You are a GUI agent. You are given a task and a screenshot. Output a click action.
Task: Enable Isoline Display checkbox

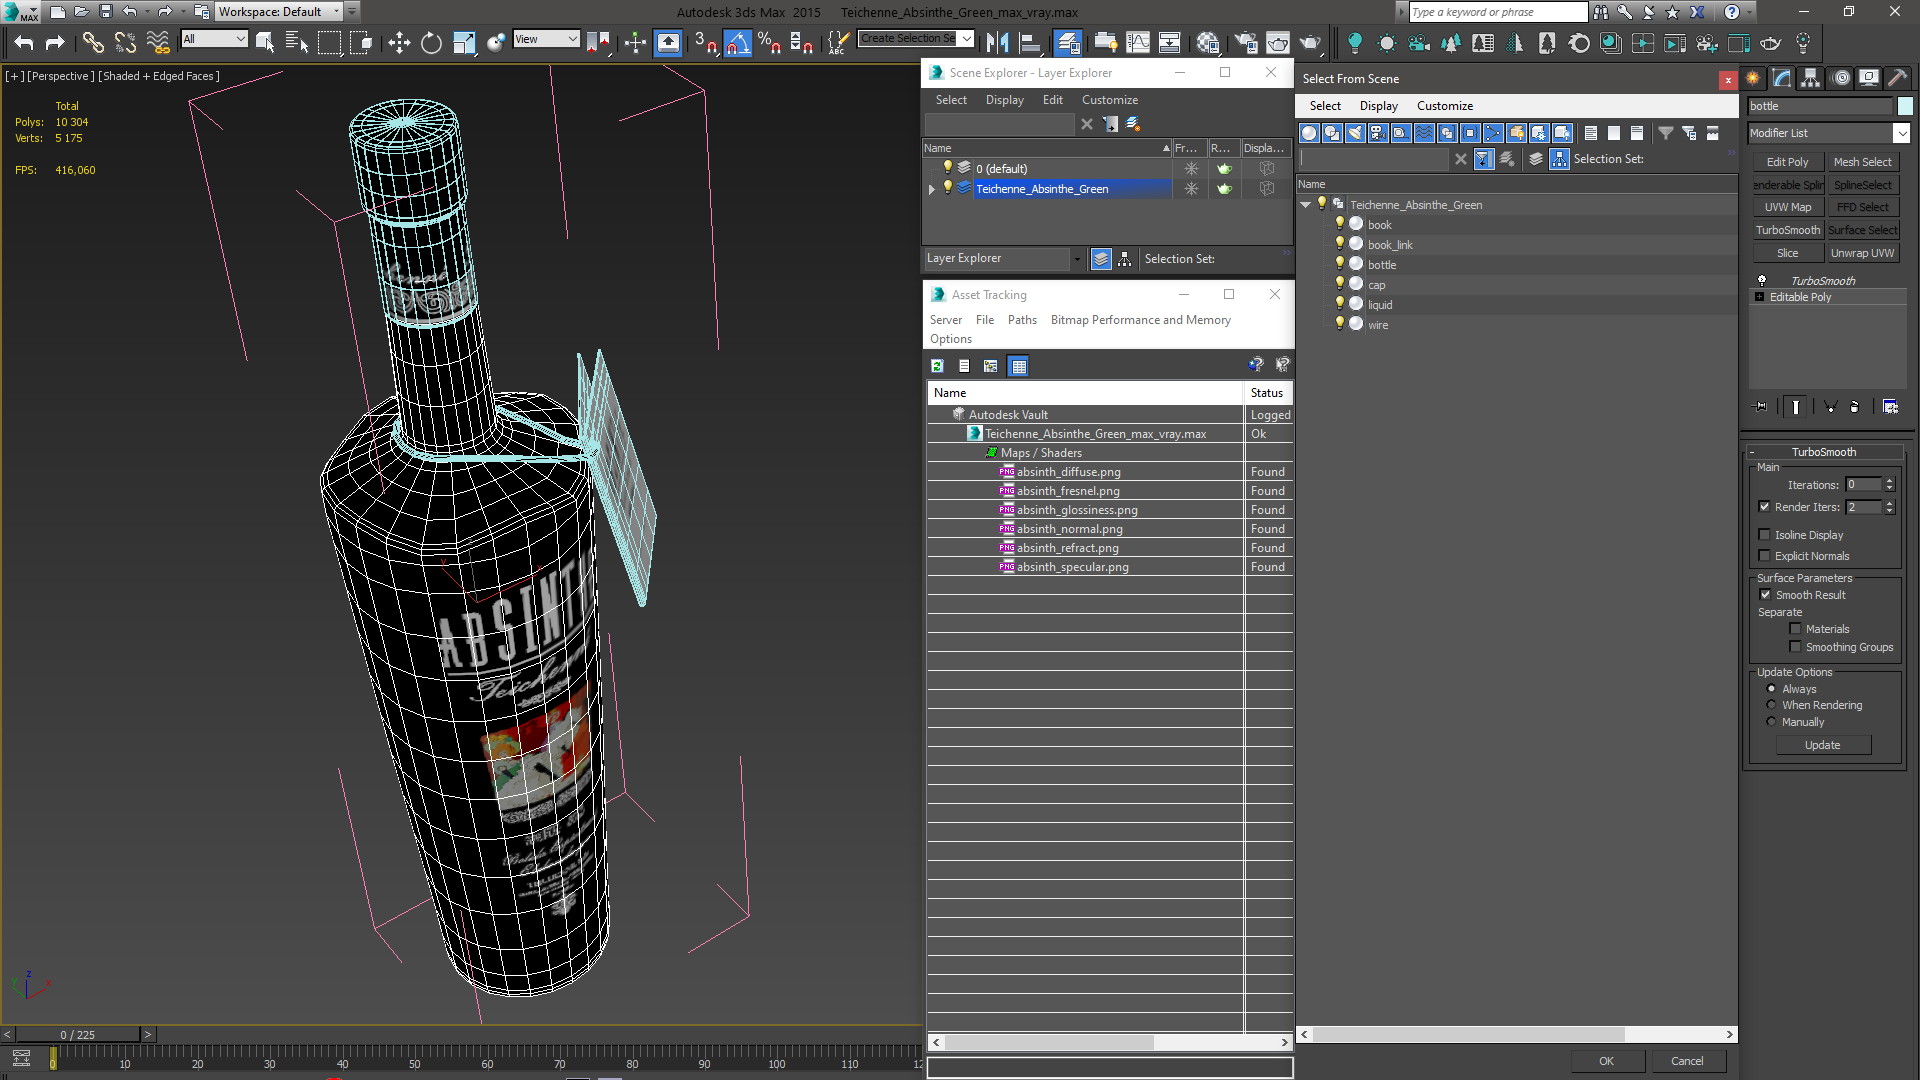click(1764, 535)
